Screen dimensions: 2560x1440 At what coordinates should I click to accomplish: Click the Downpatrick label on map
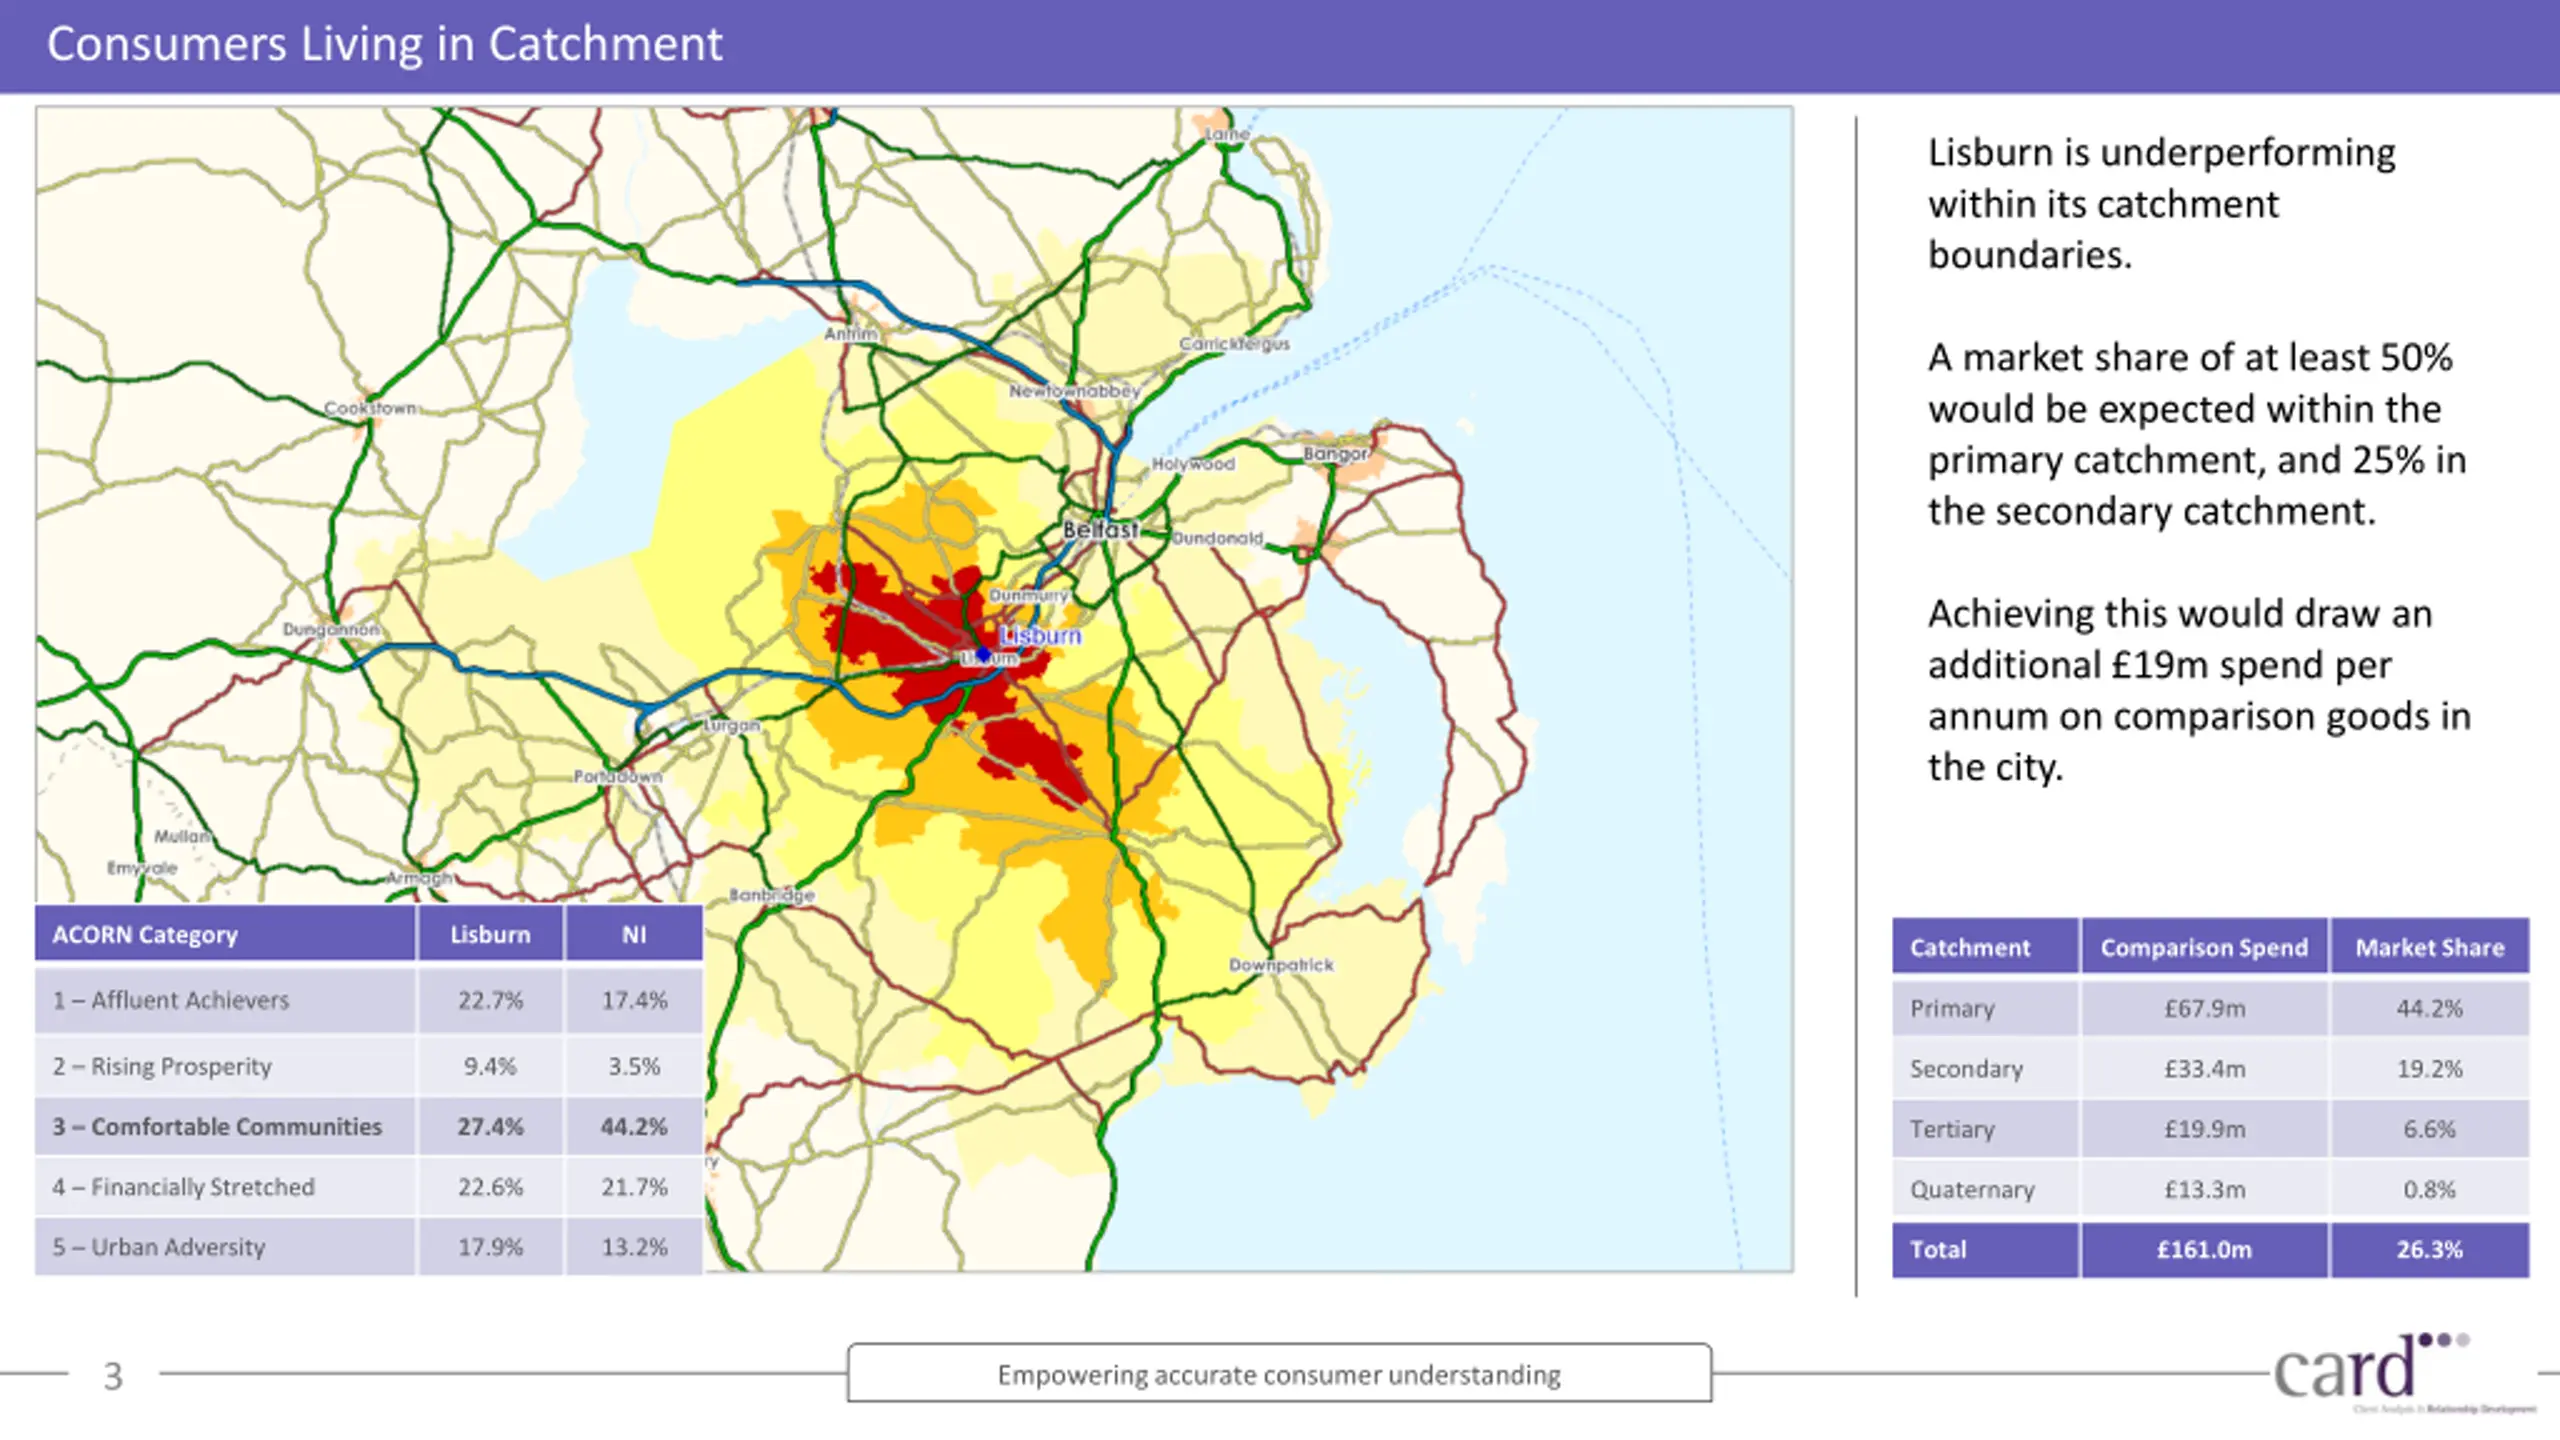click(1281, 965)
